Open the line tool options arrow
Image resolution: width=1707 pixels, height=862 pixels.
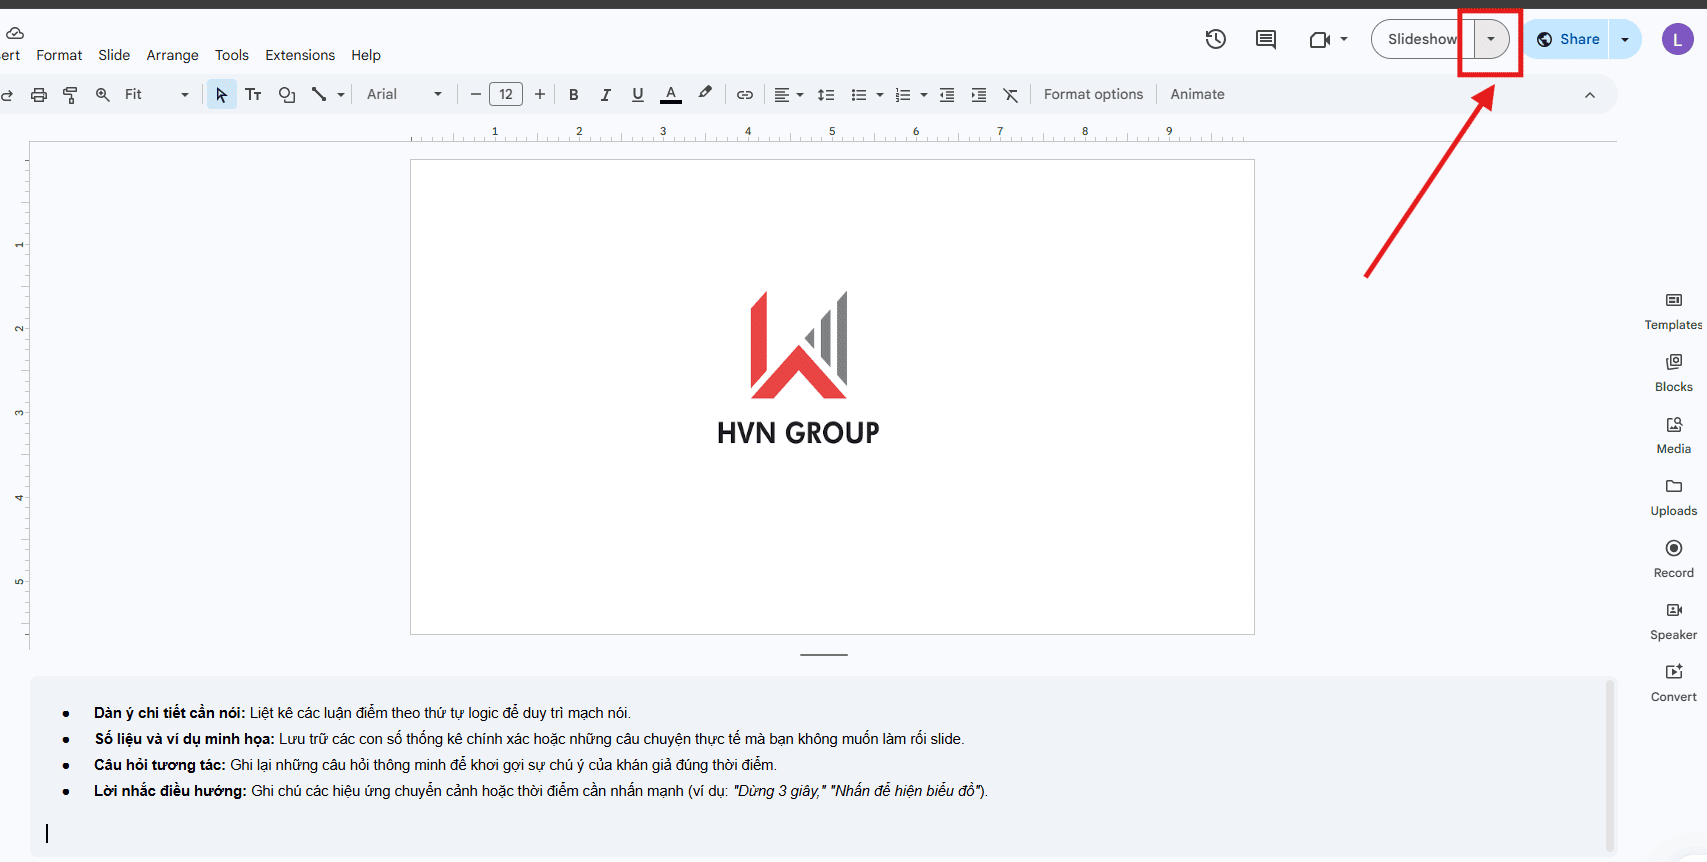pyautogui.click(x=341, y=95)
